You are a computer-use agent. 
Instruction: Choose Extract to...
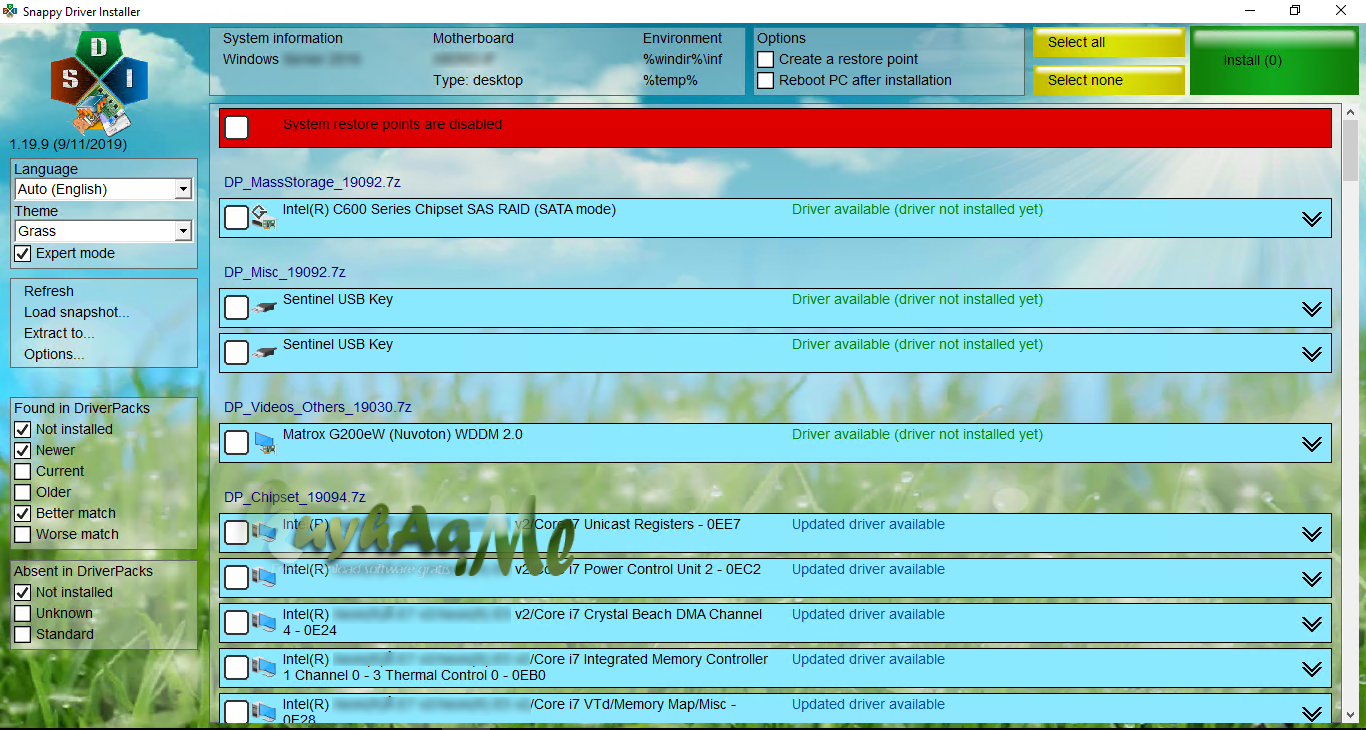click(59, 333)
